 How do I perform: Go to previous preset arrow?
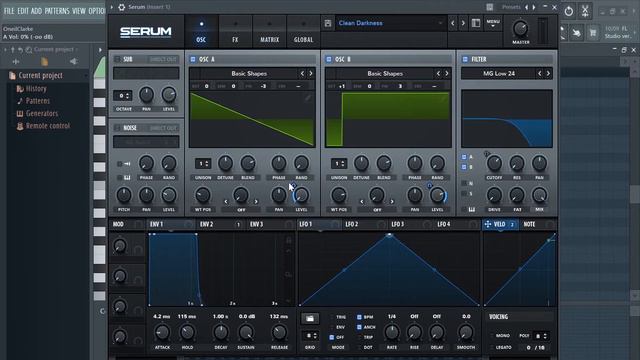(x=453, y=23)
